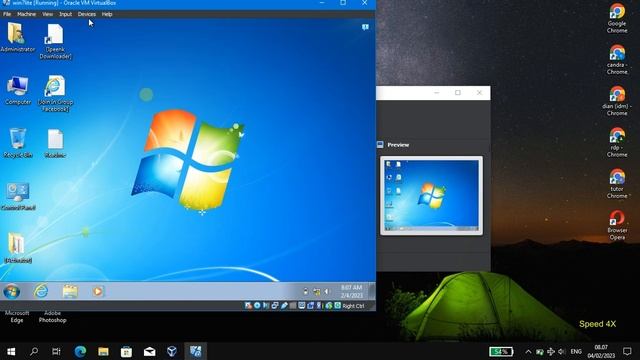The width and height of the screenshot is (640, 360).
Task: Select the Speenk Downloader shortcut in the VM
Action: click(55, 41)
